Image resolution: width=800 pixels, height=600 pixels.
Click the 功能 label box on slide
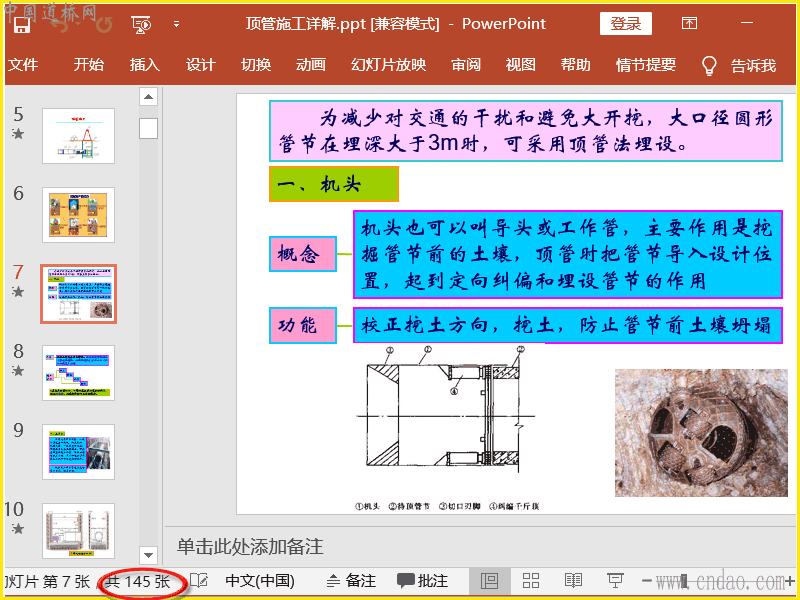pos(303,325)
